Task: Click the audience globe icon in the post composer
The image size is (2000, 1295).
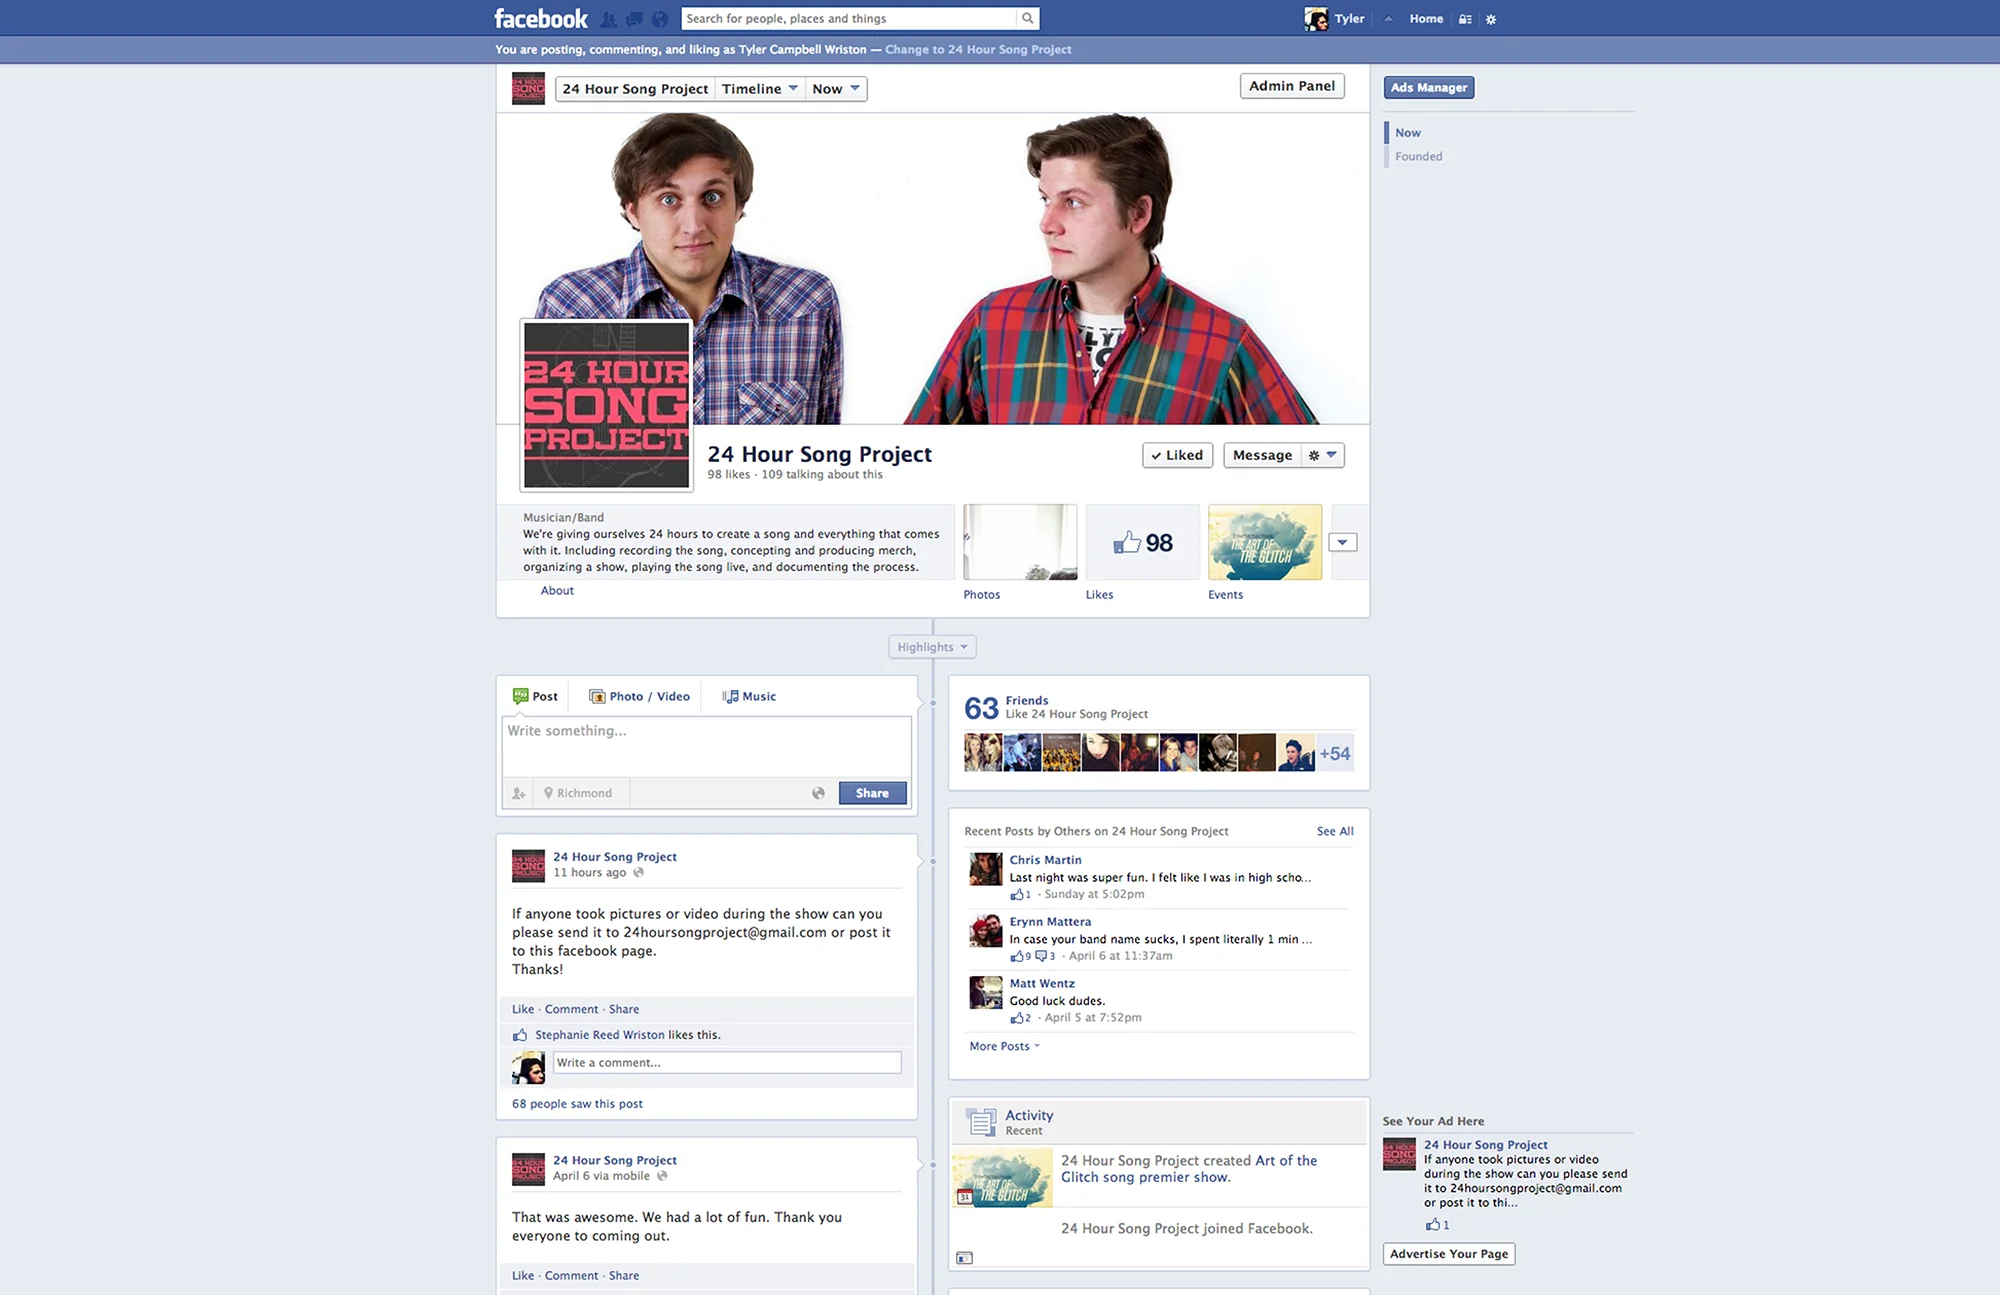Action: [x=818, y=793]
